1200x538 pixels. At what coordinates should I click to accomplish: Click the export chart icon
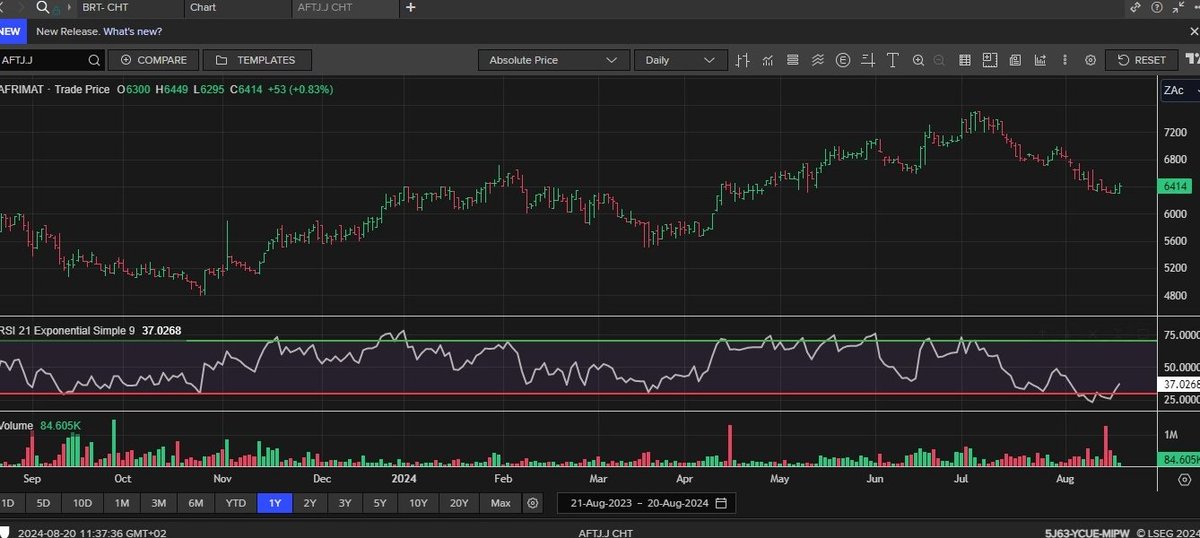[x=1040, y=60]
